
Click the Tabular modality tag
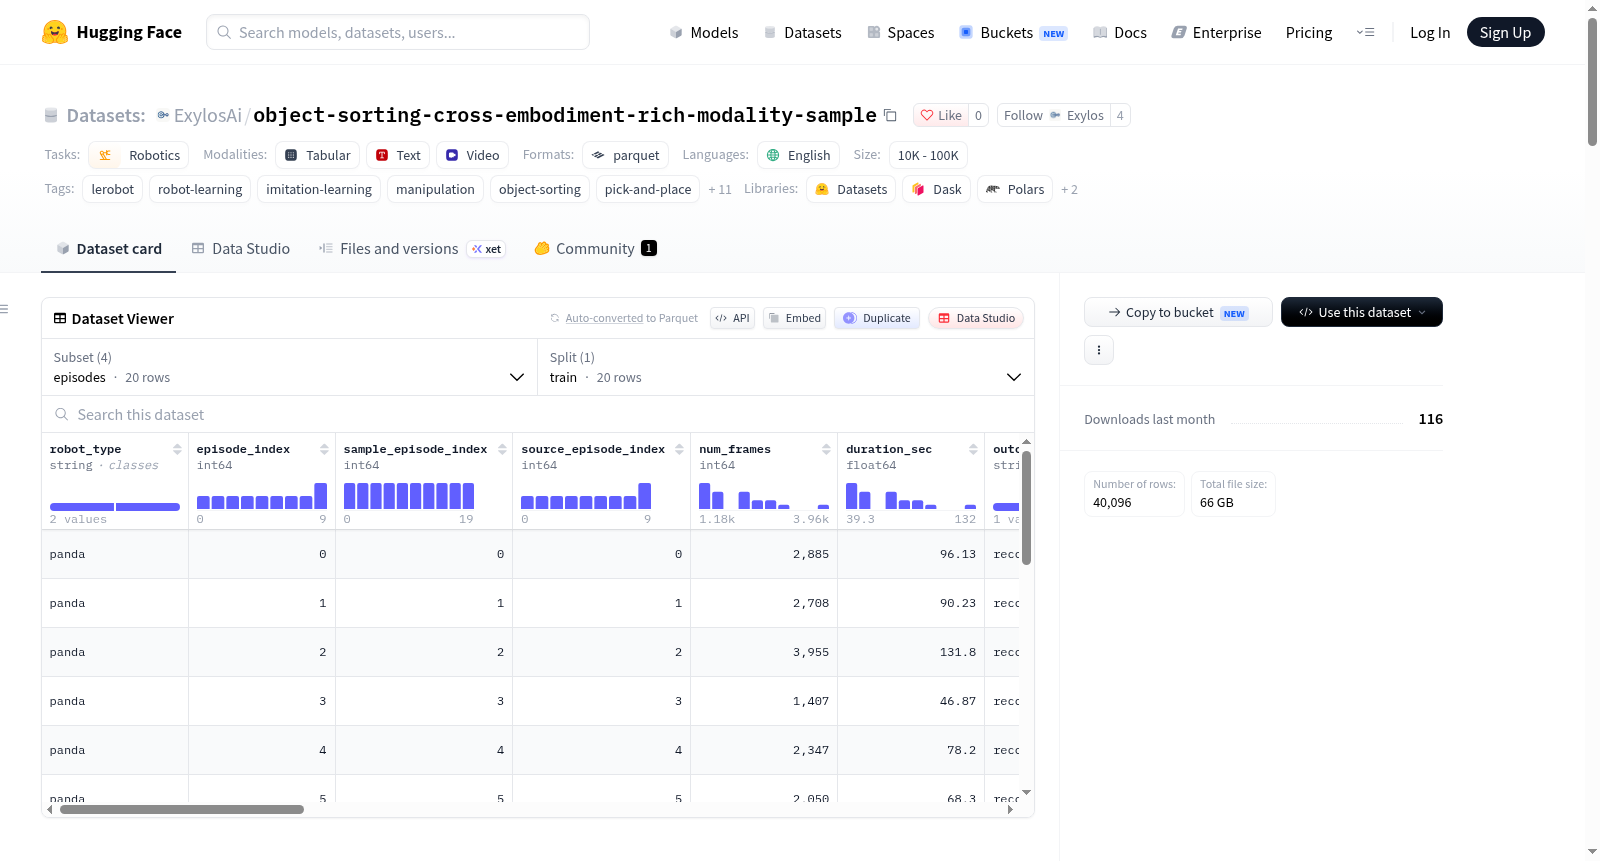pyautogui.click(x=318, y=155)
